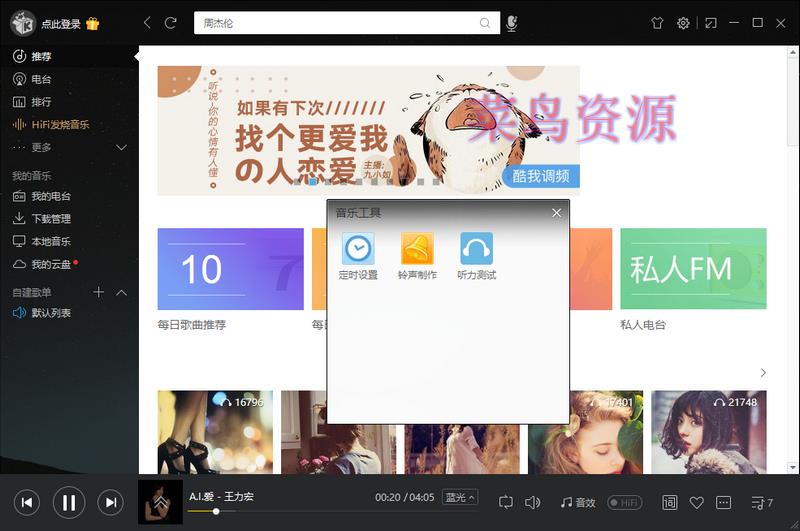Image resolution: width=800 pixels, height=531 pixels.
Task: Open the skin (shirt) icon
Action: click(x=657, y=23)
